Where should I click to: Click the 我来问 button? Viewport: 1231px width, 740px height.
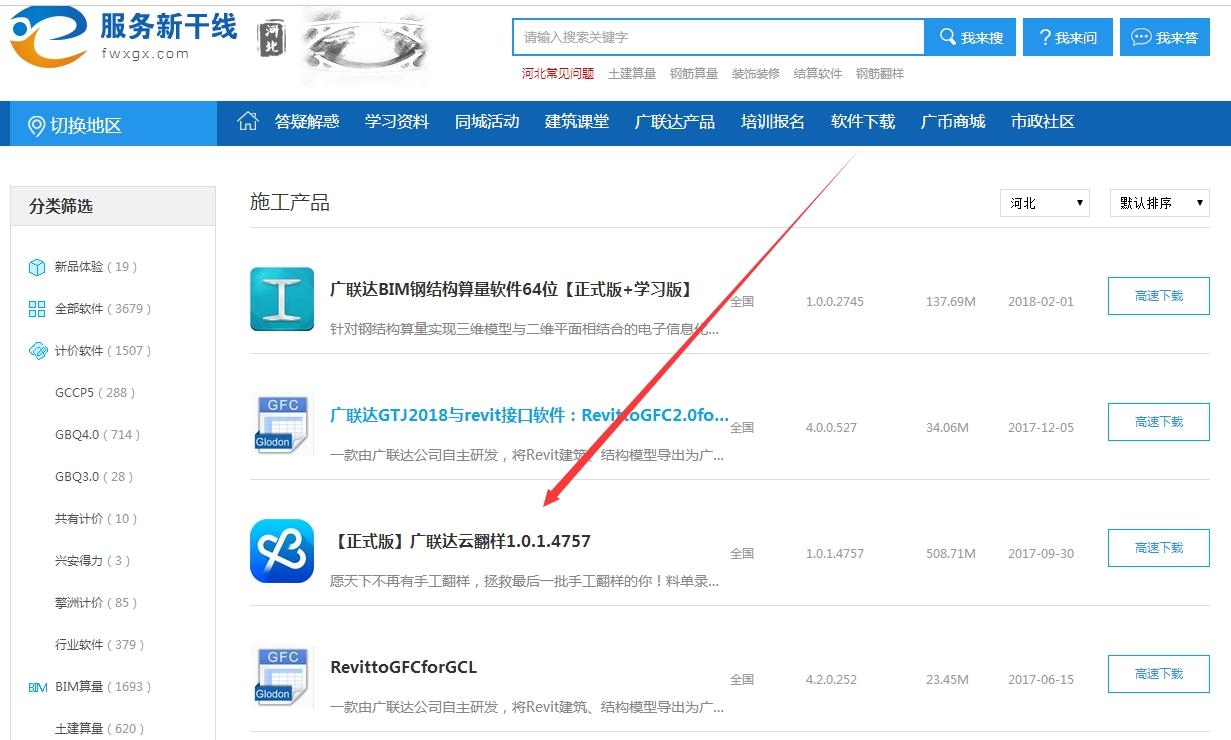click(x=1068, y=37)
